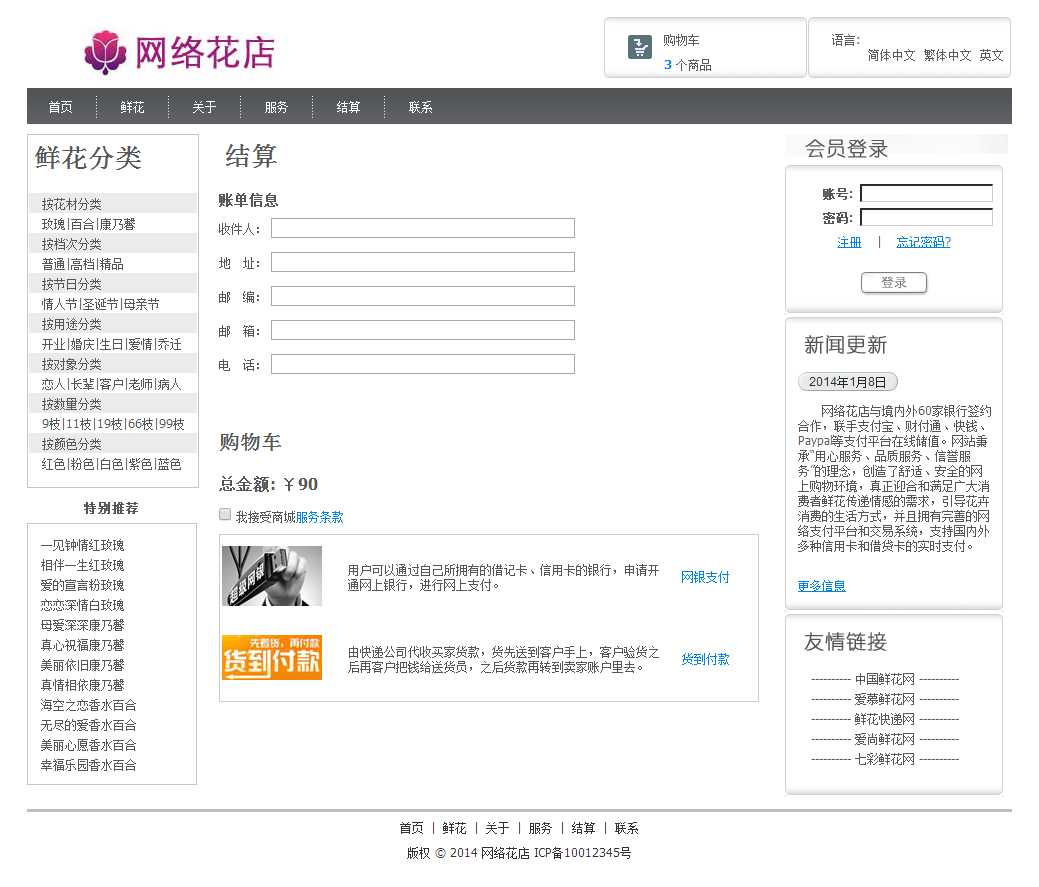This screenshot has width=1039, height=887.
Task: Switch language to 繁体中文
Action: pos(947,56)
